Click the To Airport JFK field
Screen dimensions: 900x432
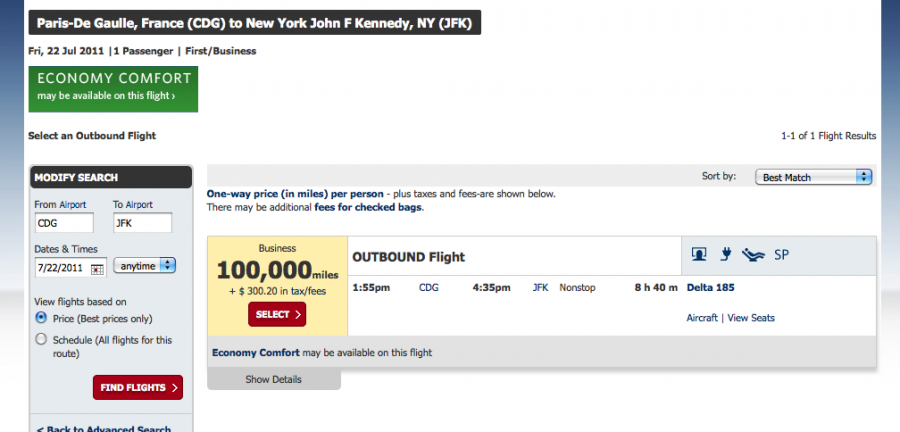[x=142, y=223]
